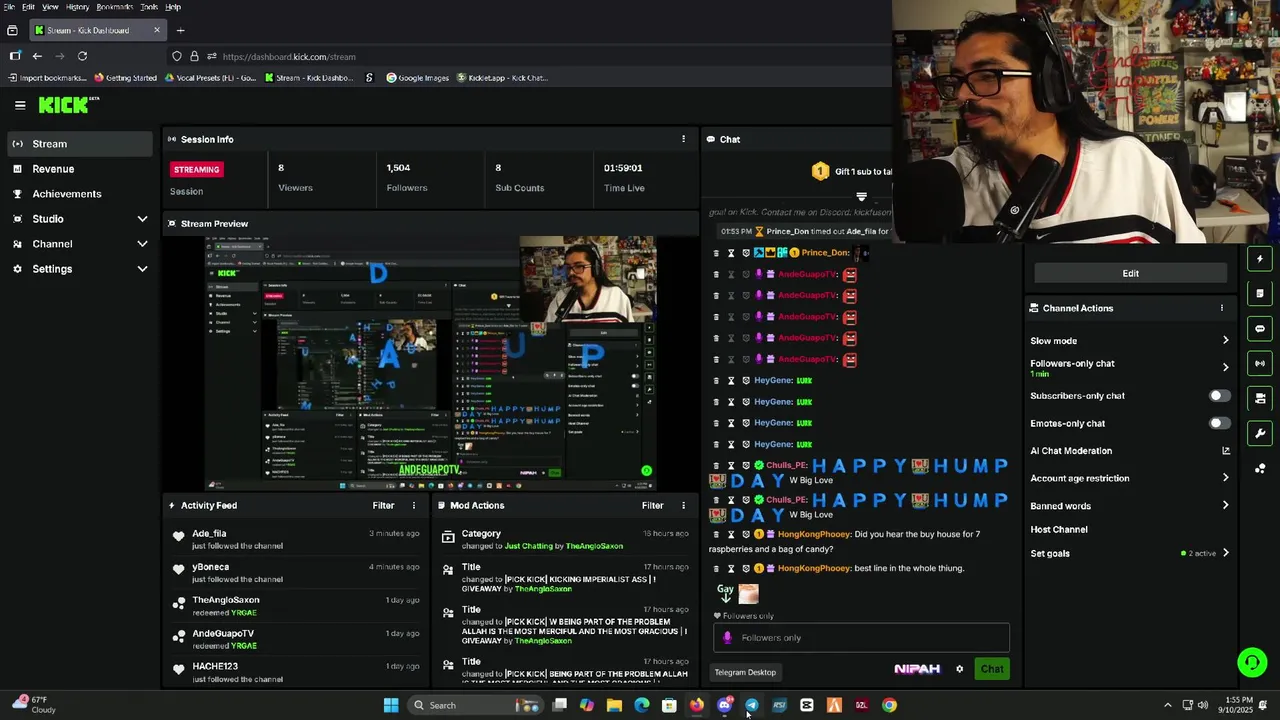This screenshot has width=1280, height=720.
Task: Open Firefox from the taskbar
Action: pos(697,705)
